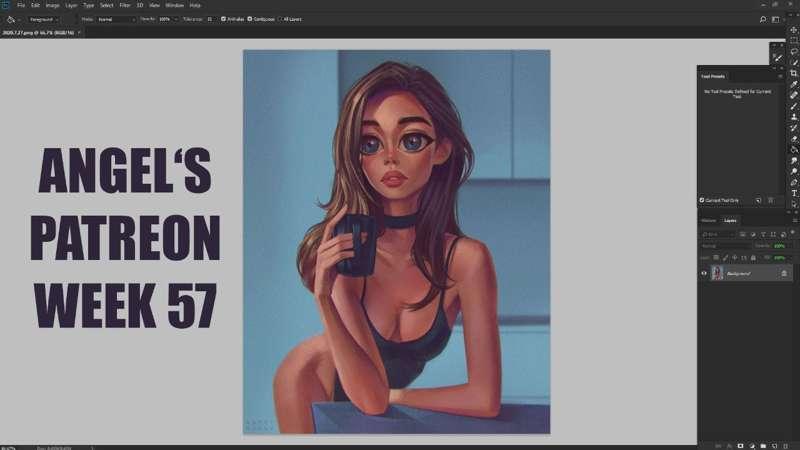This screenshot has width=800, height=450.
Task: Open the Select menu
Action: (x=106, y=5)
